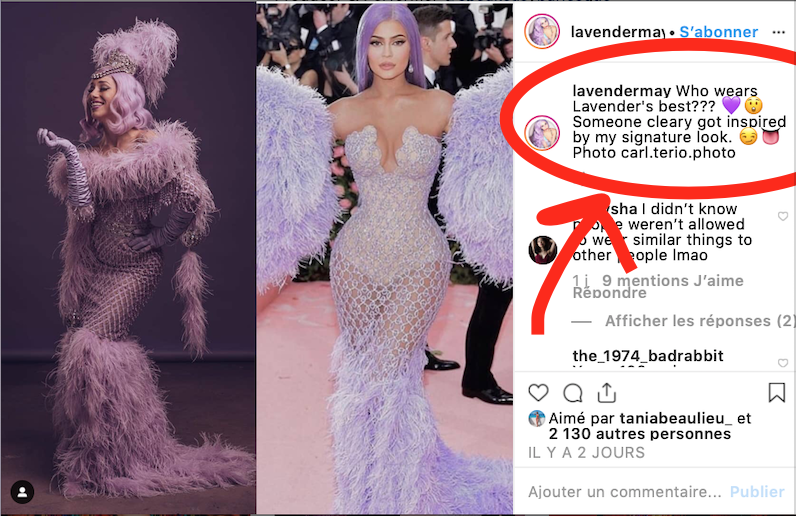Like the the_1974_badrabbit comment
796x516 pixels.
click(783, 363)
